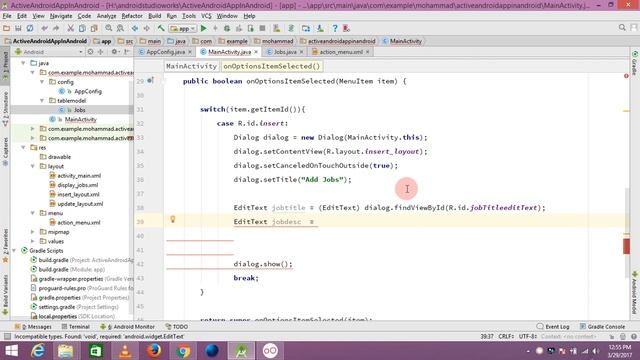Click the Replace icon in toolbar
Screen dimensions: 640x360
pyautogui.click(x=120, y=28)
